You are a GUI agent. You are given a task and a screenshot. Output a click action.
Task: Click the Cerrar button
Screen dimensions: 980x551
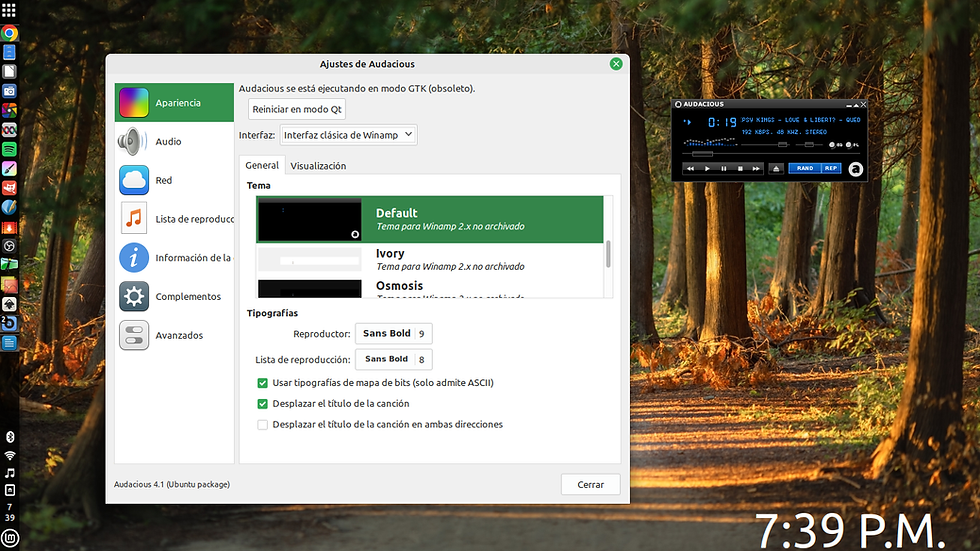point(591,484)
